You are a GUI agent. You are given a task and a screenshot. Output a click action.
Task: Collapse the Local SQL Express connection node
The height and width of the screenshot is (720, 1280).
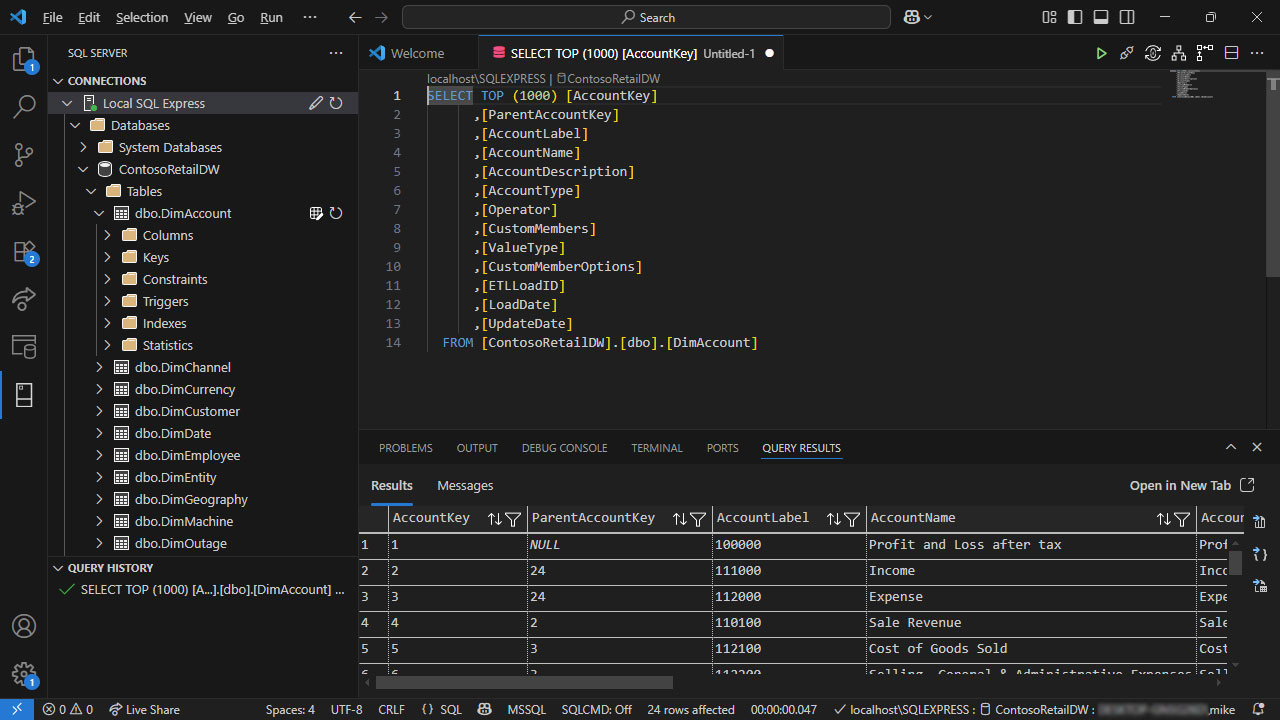click(67, 103)
